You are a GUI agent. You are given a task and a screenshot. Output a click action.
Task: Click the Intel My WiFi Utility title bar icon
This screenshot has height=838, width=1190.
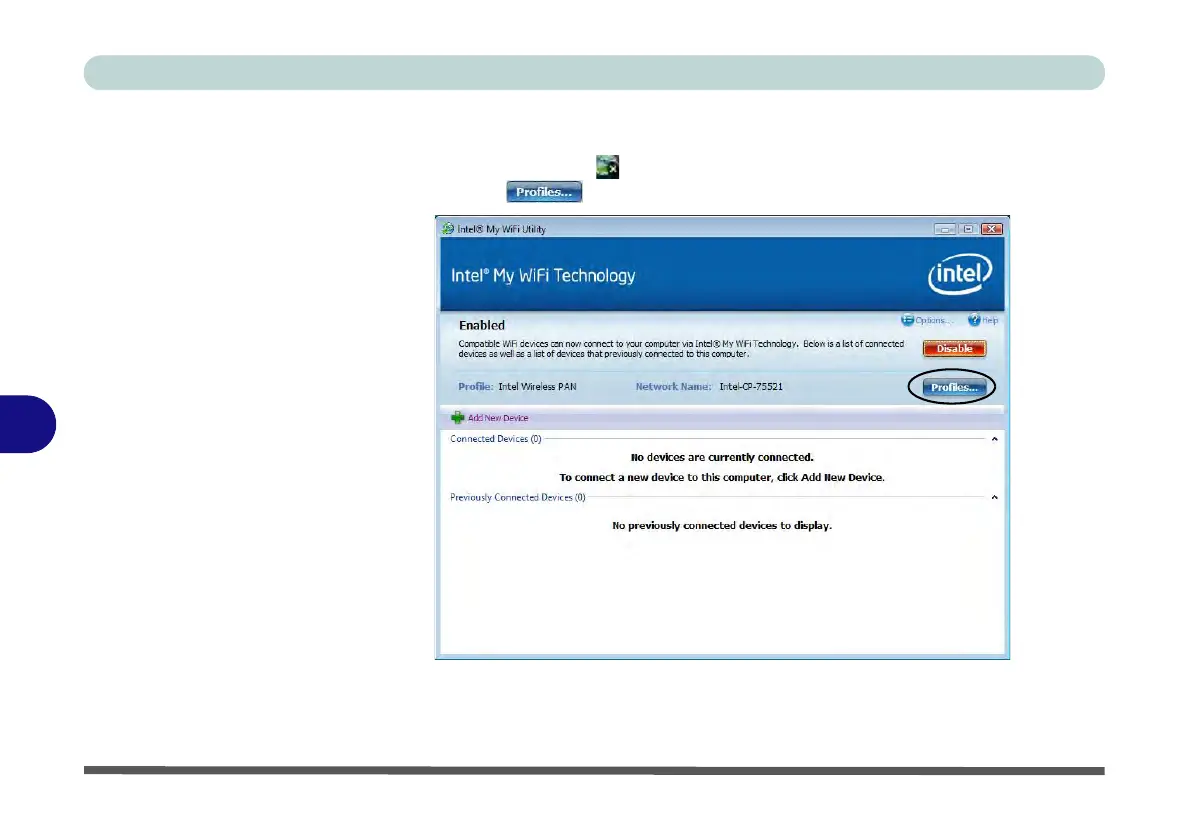[448, 228]
